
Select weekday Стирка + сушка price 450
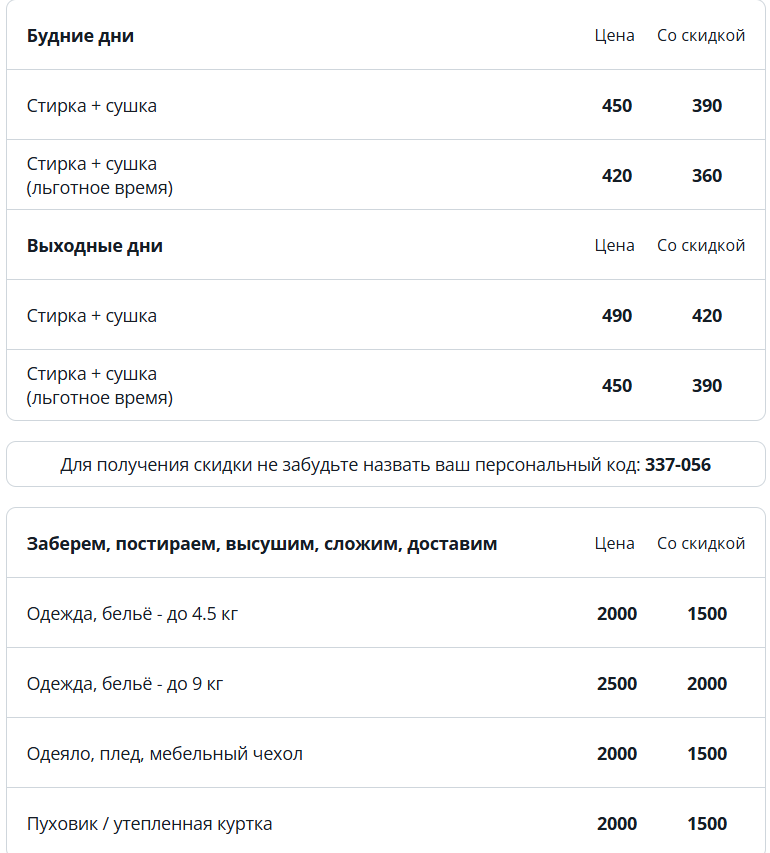click(x=617, y=106)
